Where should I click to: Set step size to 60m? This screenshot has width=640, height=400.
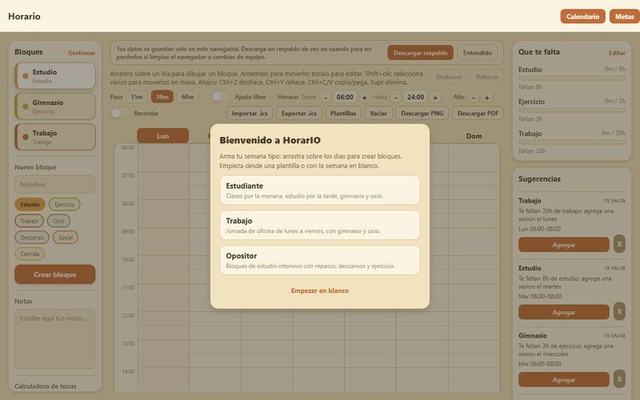coord(187,97)
